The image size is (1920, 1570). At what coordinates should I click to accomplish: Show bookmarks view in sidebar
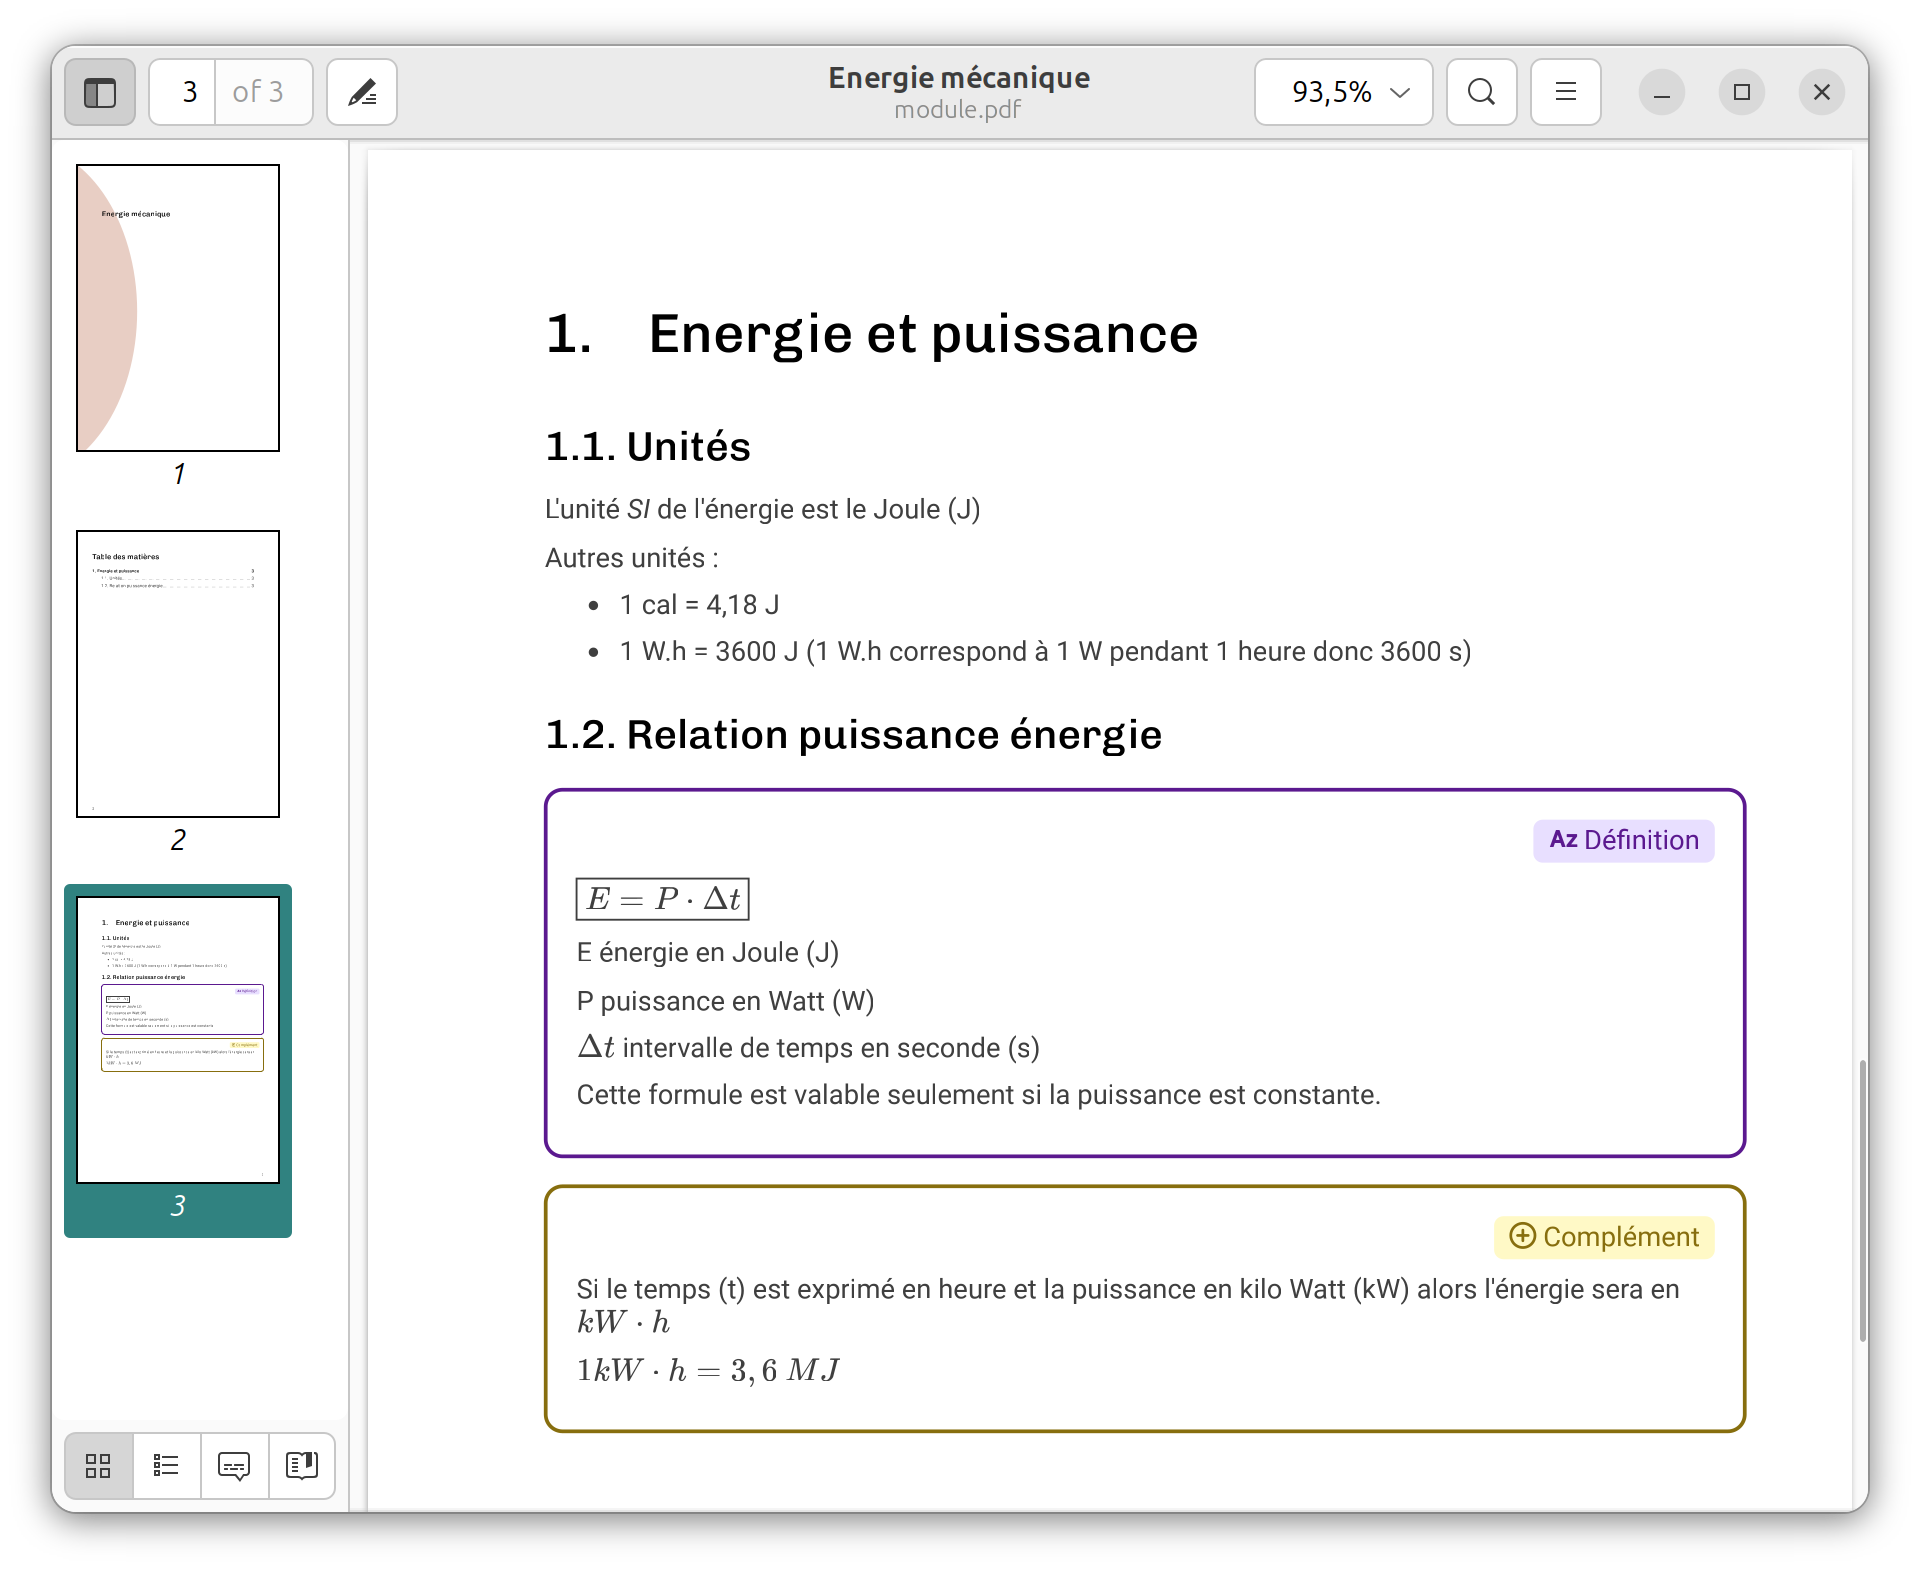click(301, 1466)
